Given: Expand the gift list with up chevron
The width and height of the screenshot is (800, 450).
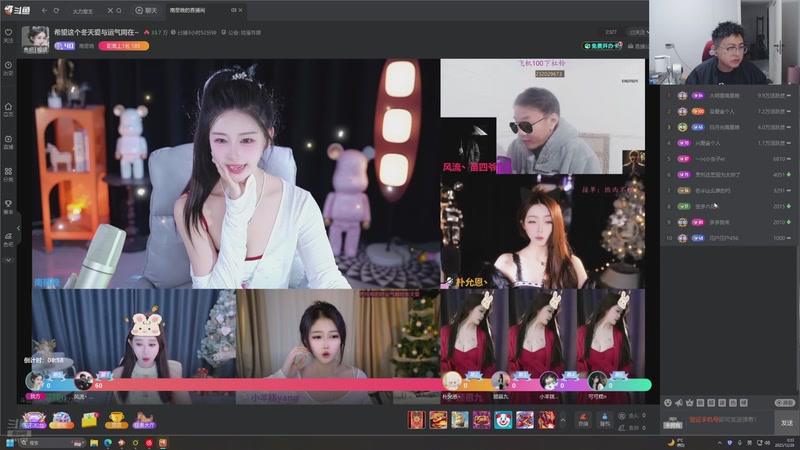Looking at the screenshot, I should point(563,420).
